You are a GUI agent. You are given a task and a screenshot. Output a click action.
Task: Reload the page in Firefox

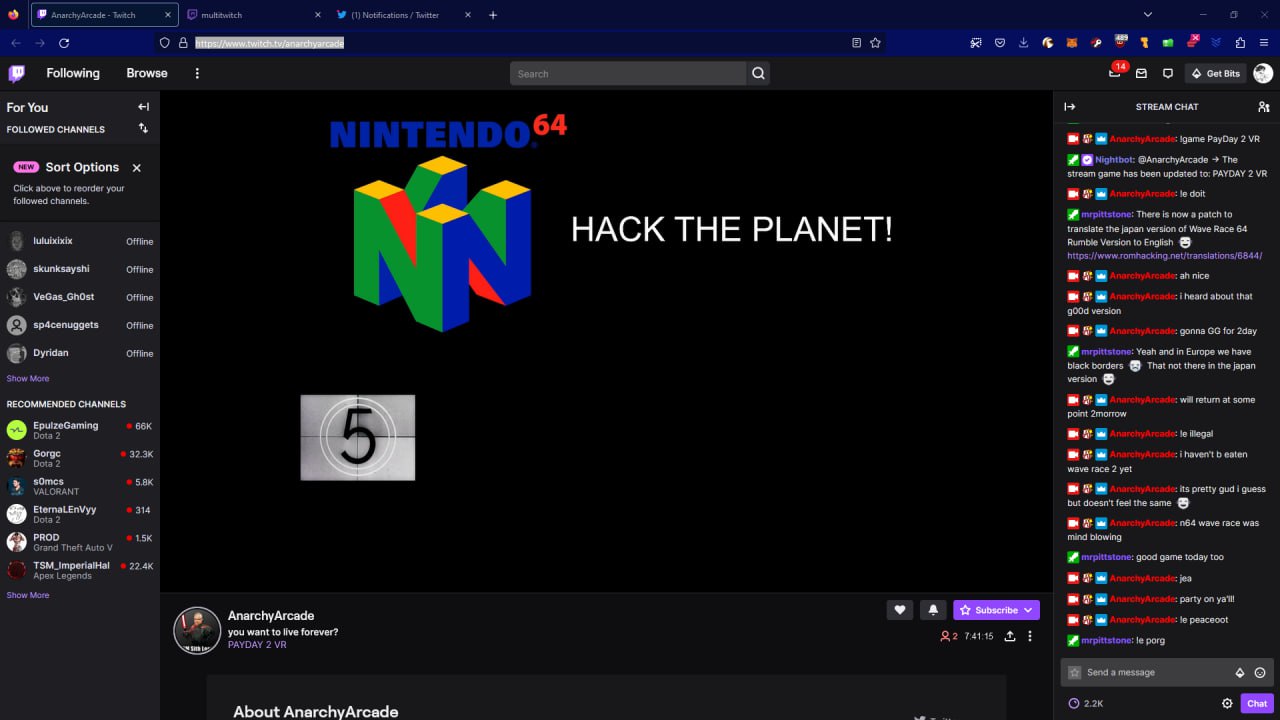click(x=64, y=43)
